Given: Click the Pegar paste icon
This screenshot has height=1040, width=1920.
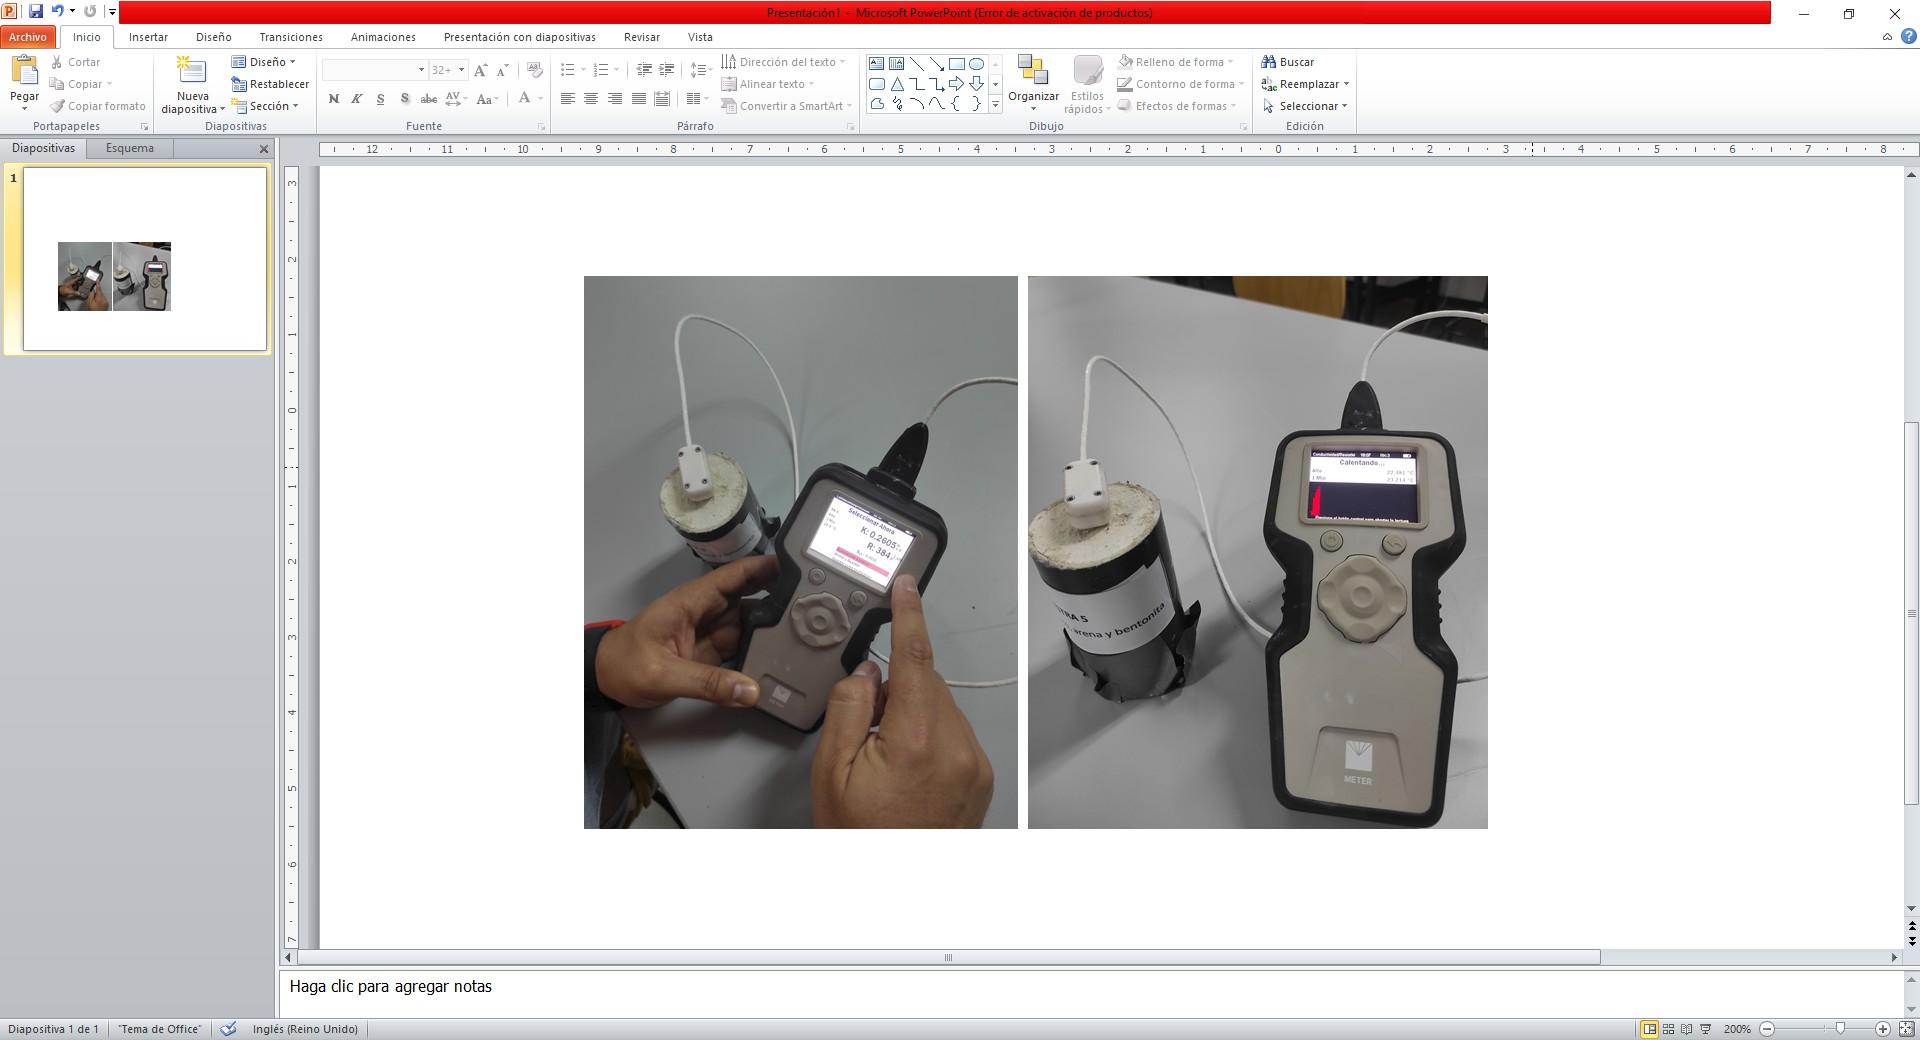Looking at the screenshot, I should click(x=24, y=72).
